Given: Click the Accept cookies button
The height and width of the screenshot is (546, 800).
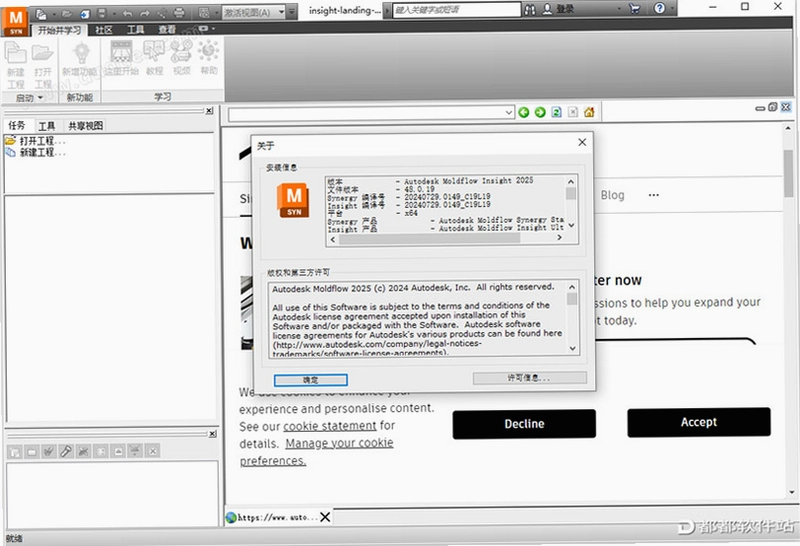Looking at the screenshot, I should click(699, 422).
